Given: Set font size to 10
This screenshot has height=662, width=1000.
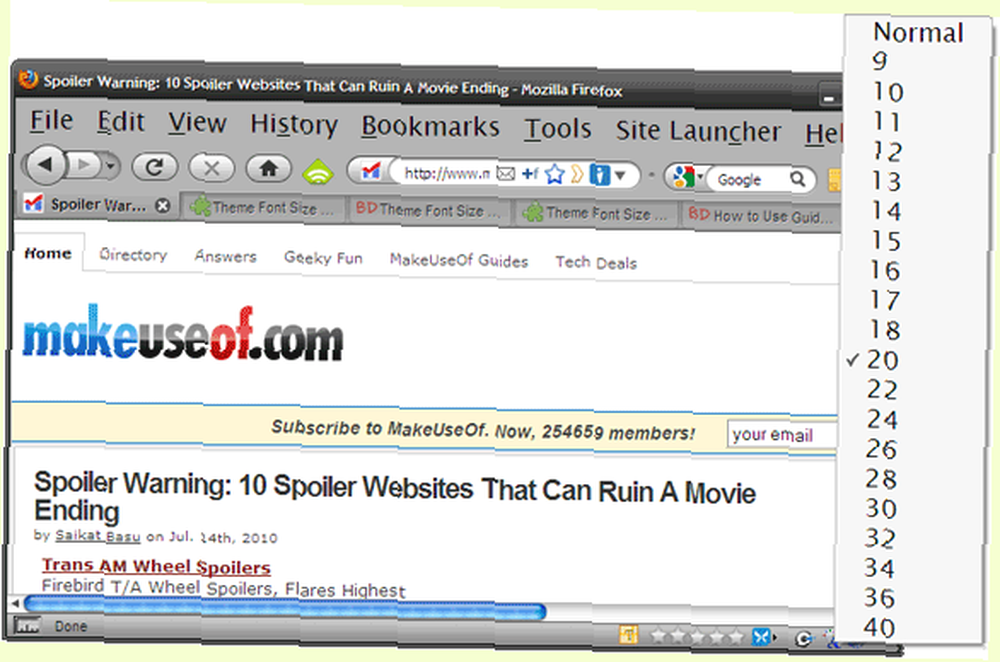Looking at the screenshot, I should 888,92.
